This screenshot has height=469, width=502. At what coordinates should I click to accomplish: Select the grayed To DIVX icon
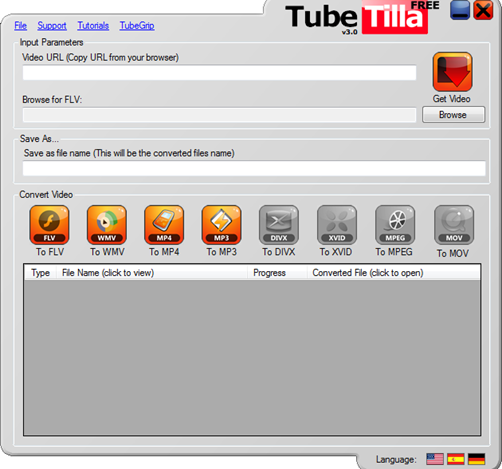tap(279, 225)
